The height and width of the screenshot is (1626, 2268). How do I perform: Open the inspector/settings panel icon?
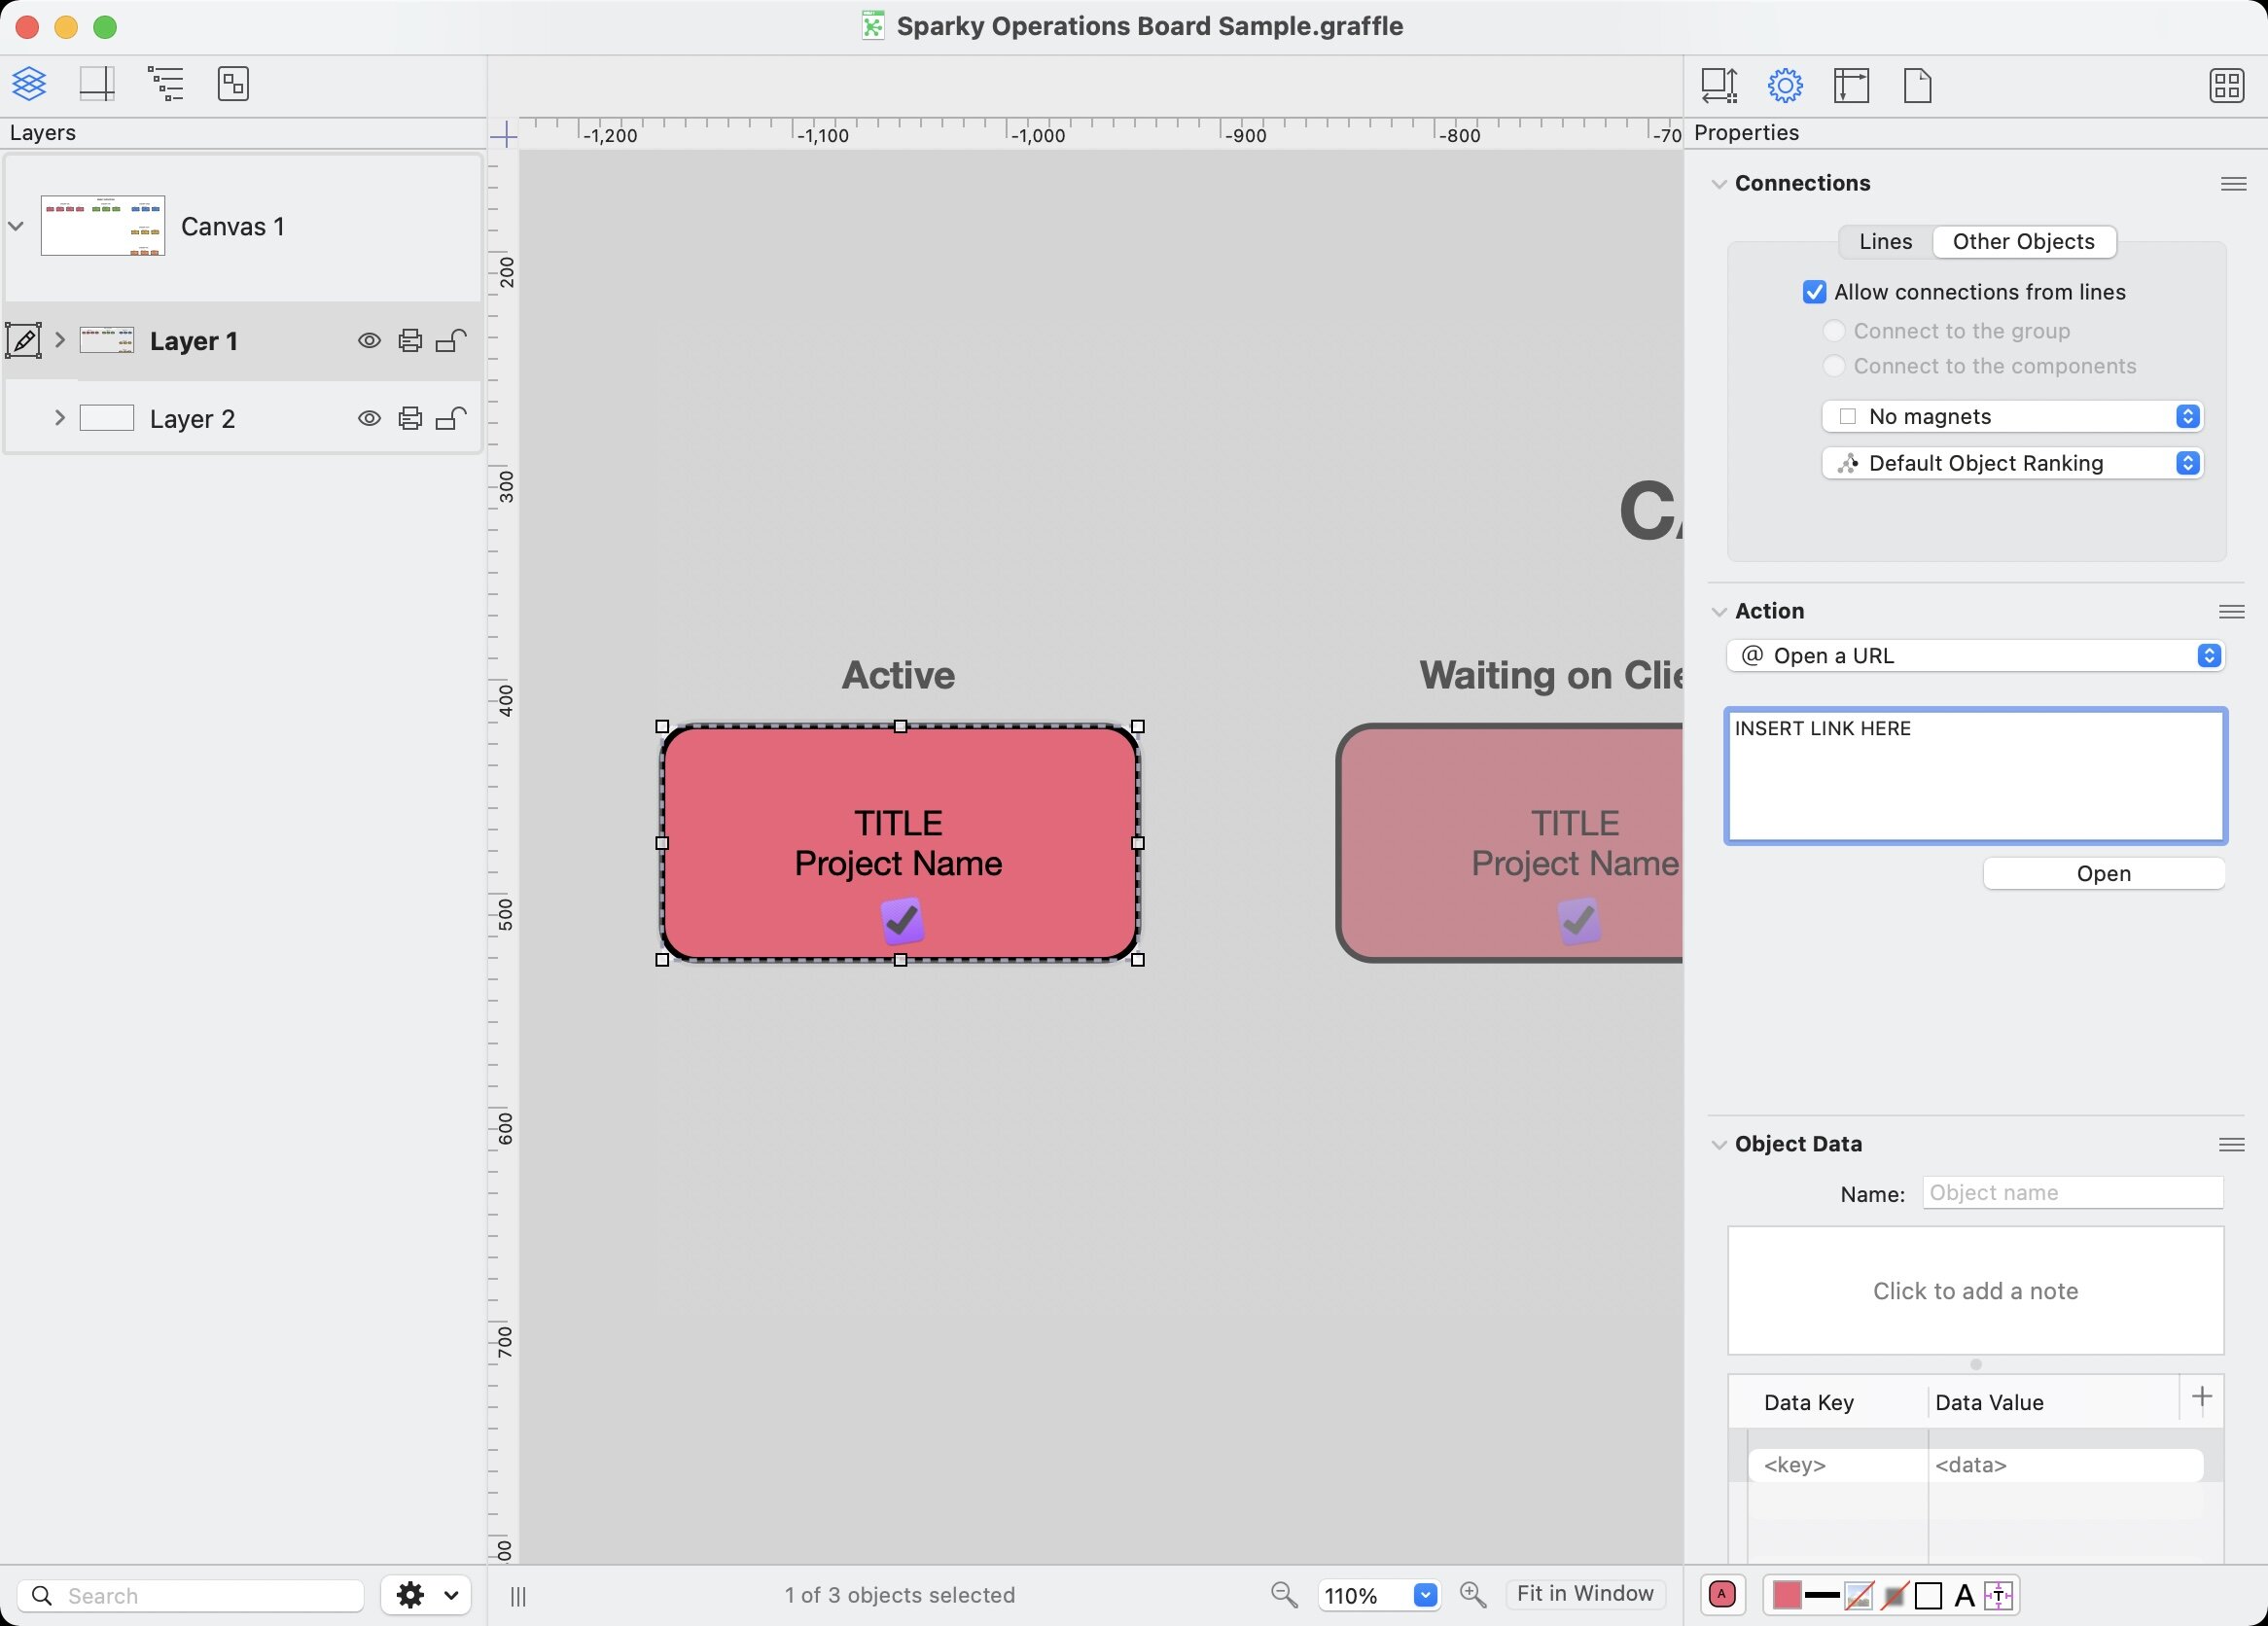coord(1786,83)
